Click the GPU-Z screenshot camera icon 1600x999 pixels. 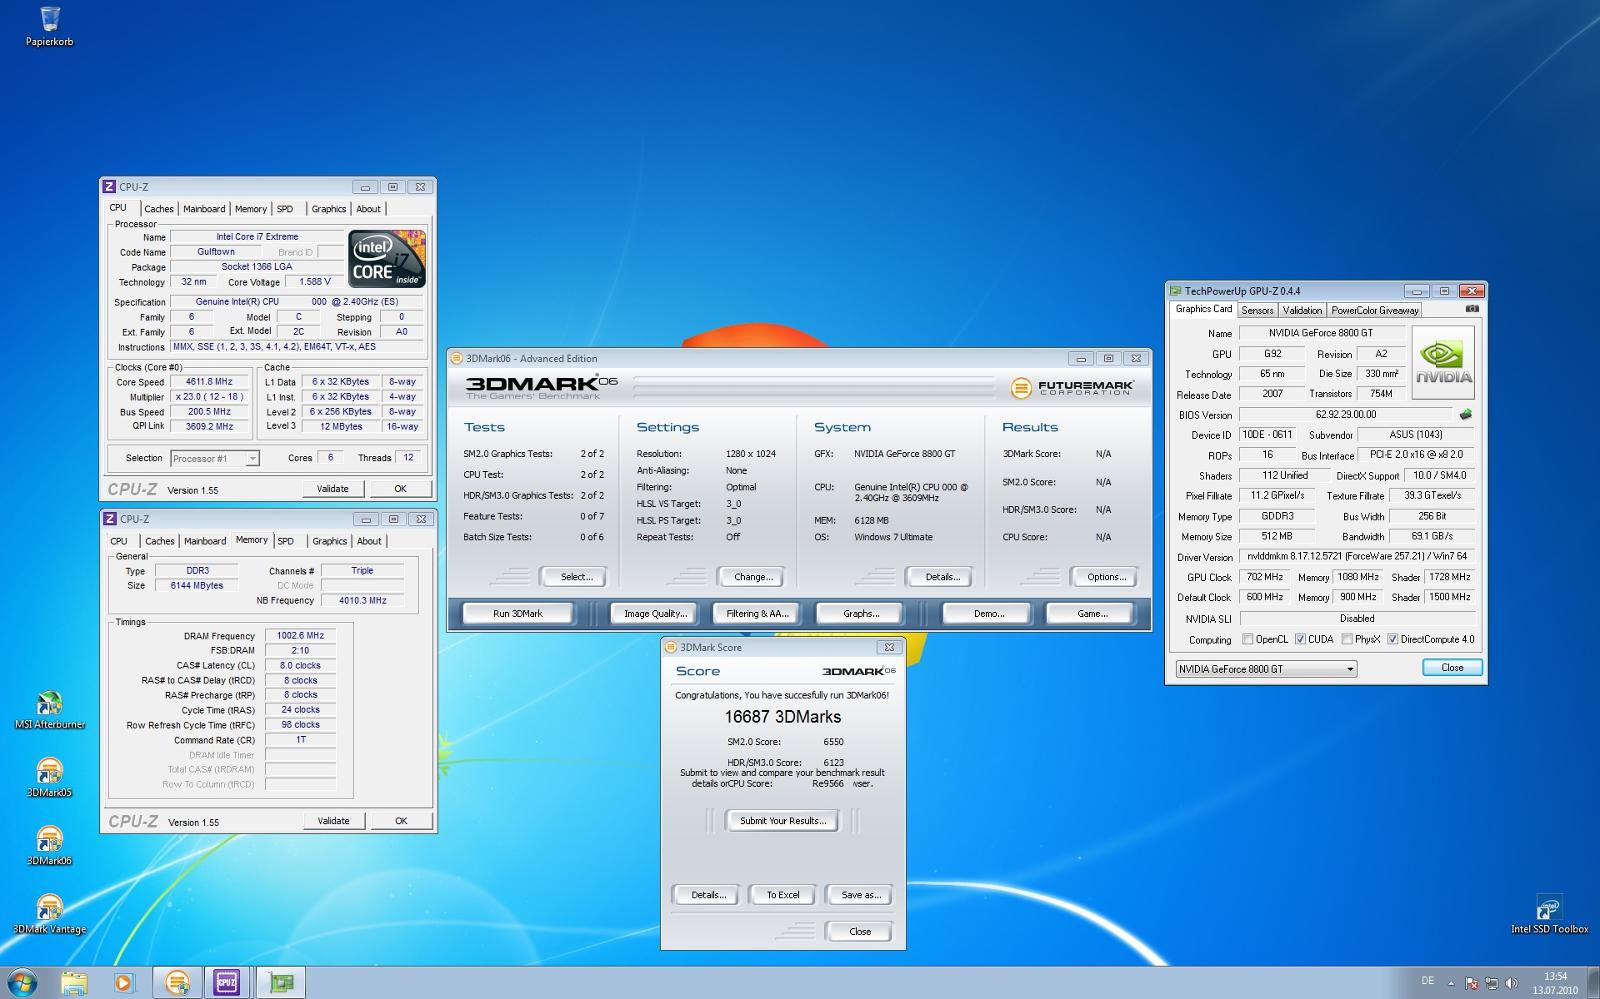coord(1472,309)
